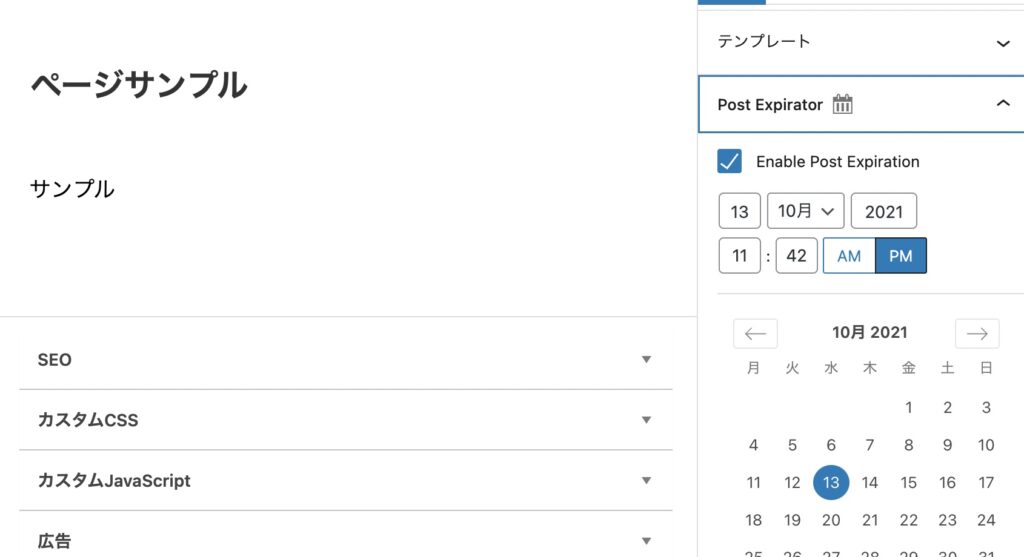Click the year field showing 2021
This screenshot has height=557, width=1024.
click(x=883, y=211)
